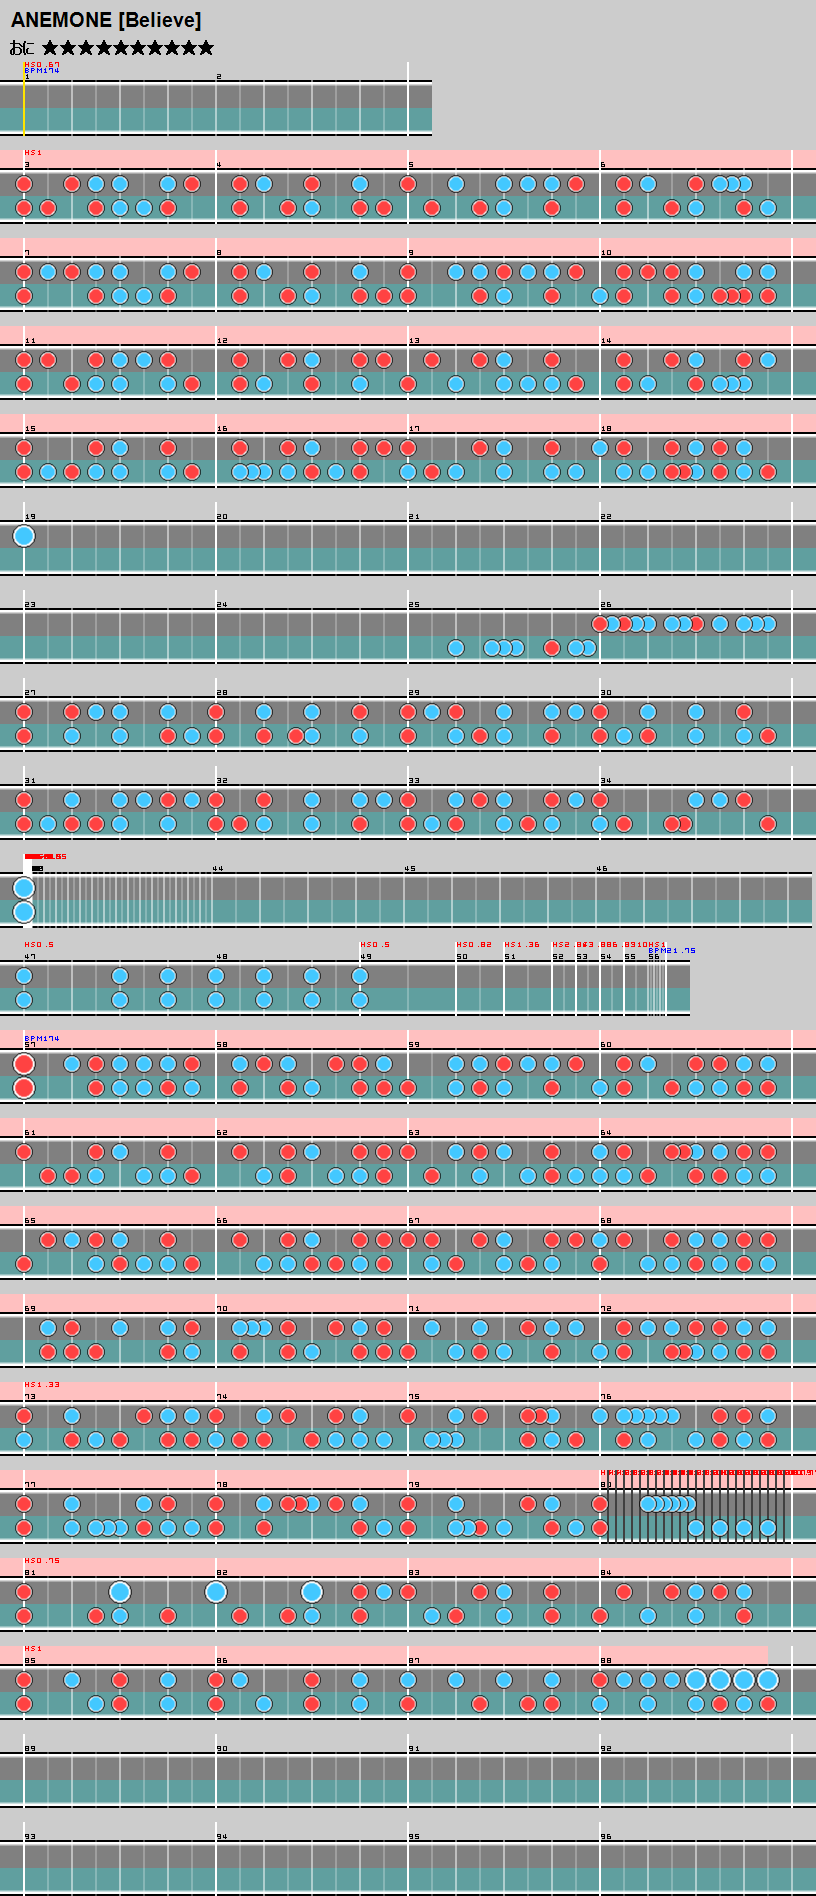Viewport: 816px width, 1896px height.
Task: Click measure number 28
Action: coord(222,693)
